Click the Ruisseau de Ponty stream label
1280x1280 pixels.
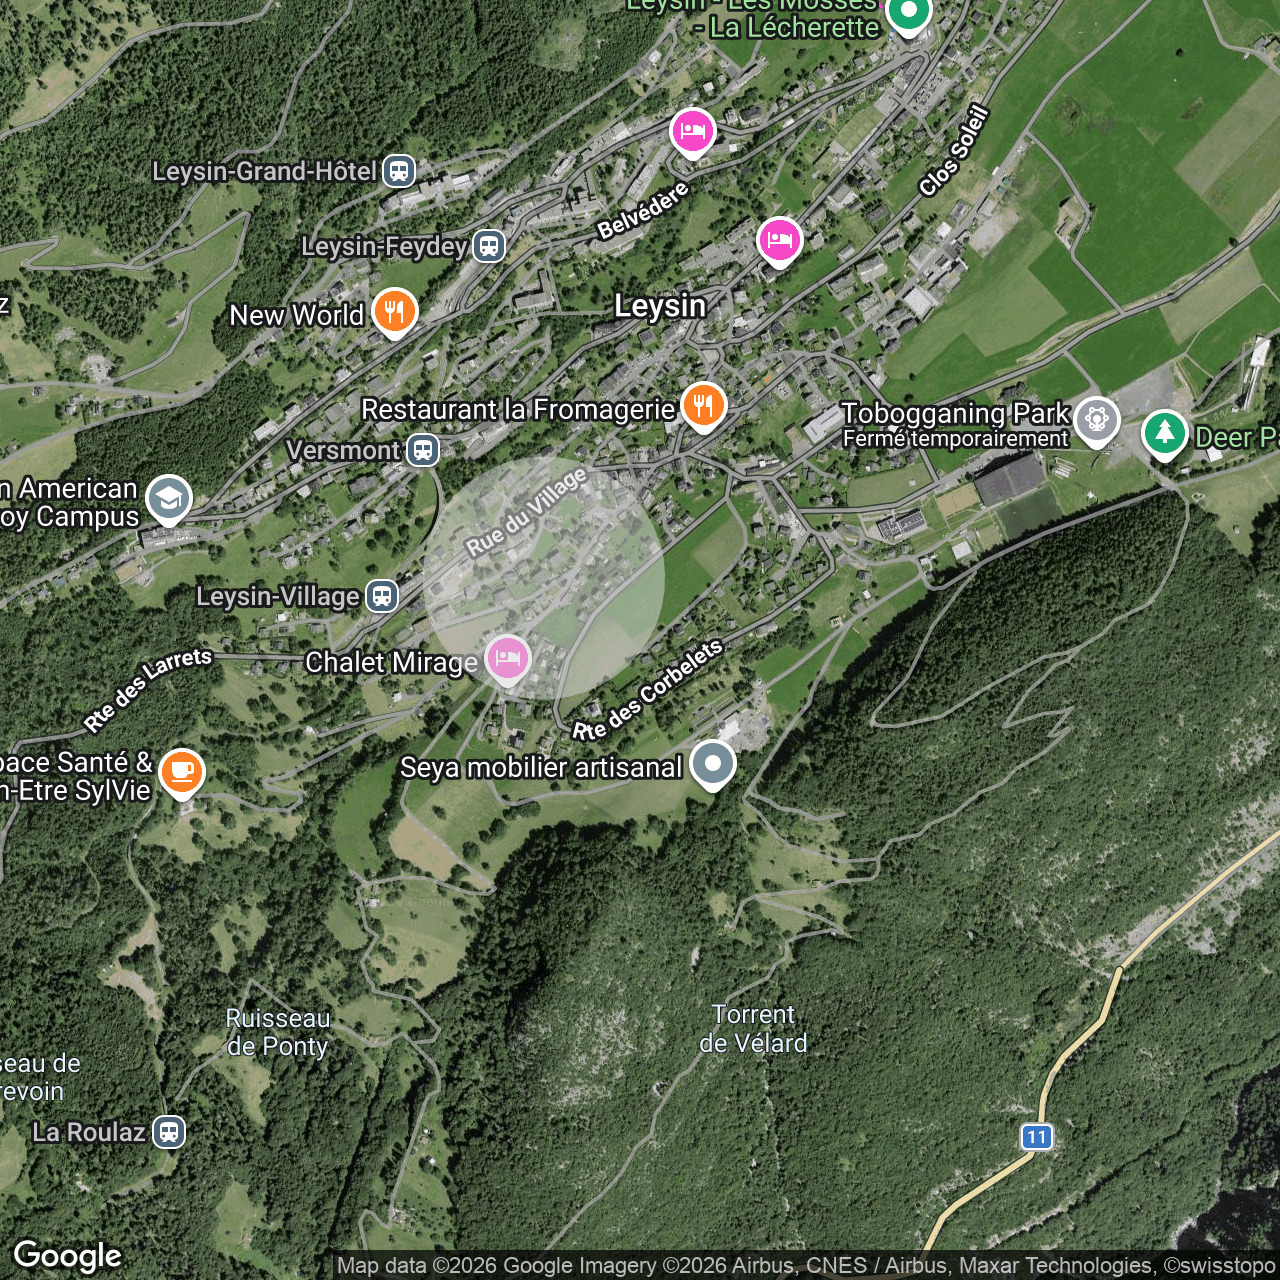click(277, 1032)
